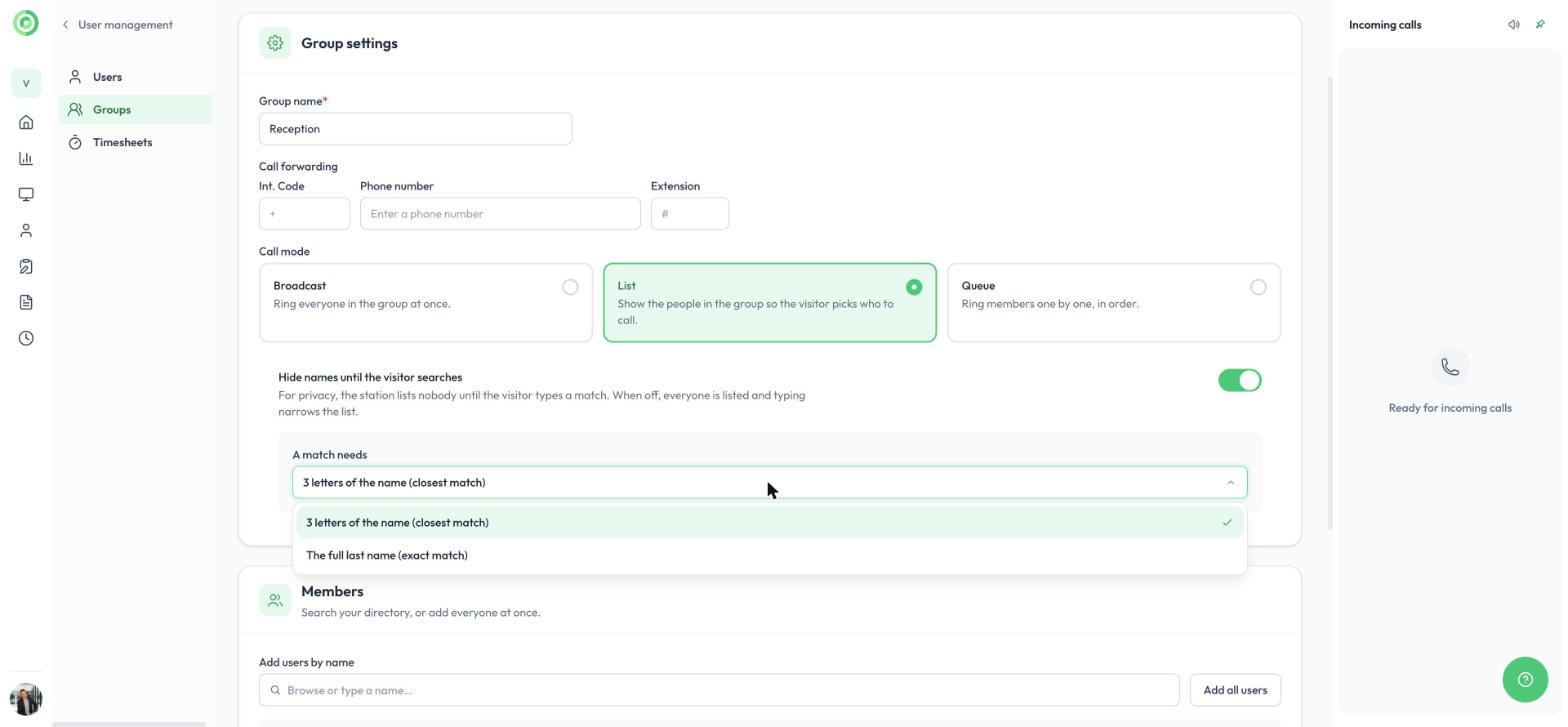Choose 'The full last name' option
The image size is (1568, 727).
pos(770,555)
